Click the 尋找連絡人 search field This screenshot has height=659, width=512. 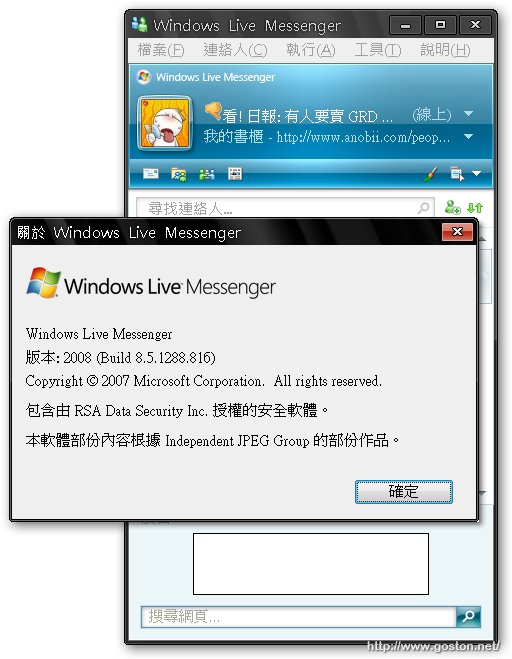click(285, 207)
